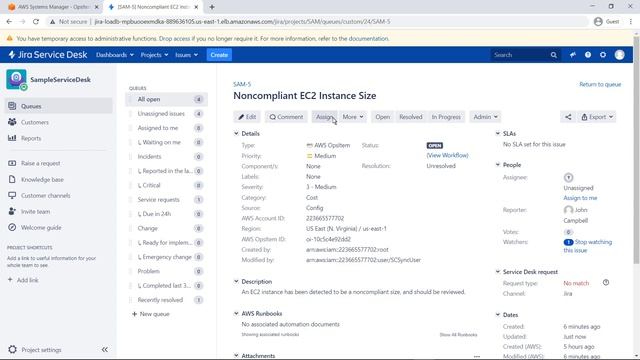This screenshot has height=360, width=640.
Task: Open the Issues dropdown menu
Action: (187, 55)
